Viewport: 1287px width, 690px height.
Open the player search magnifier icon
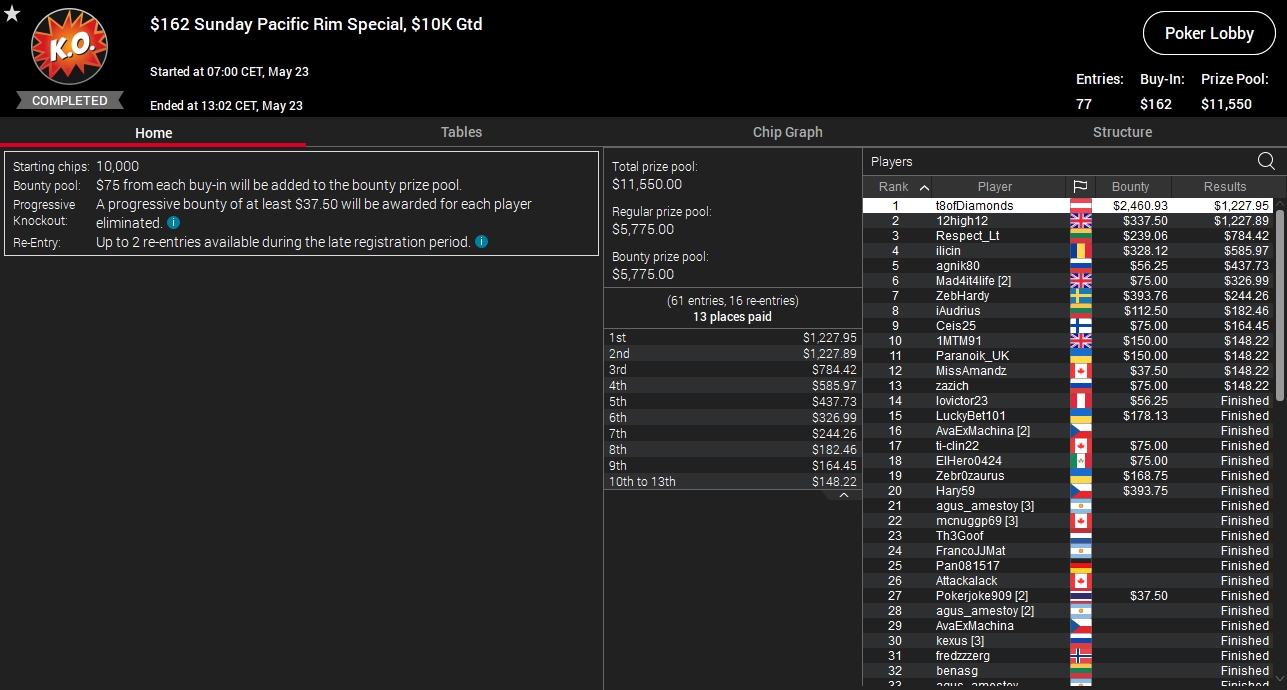click(1266, 161)
